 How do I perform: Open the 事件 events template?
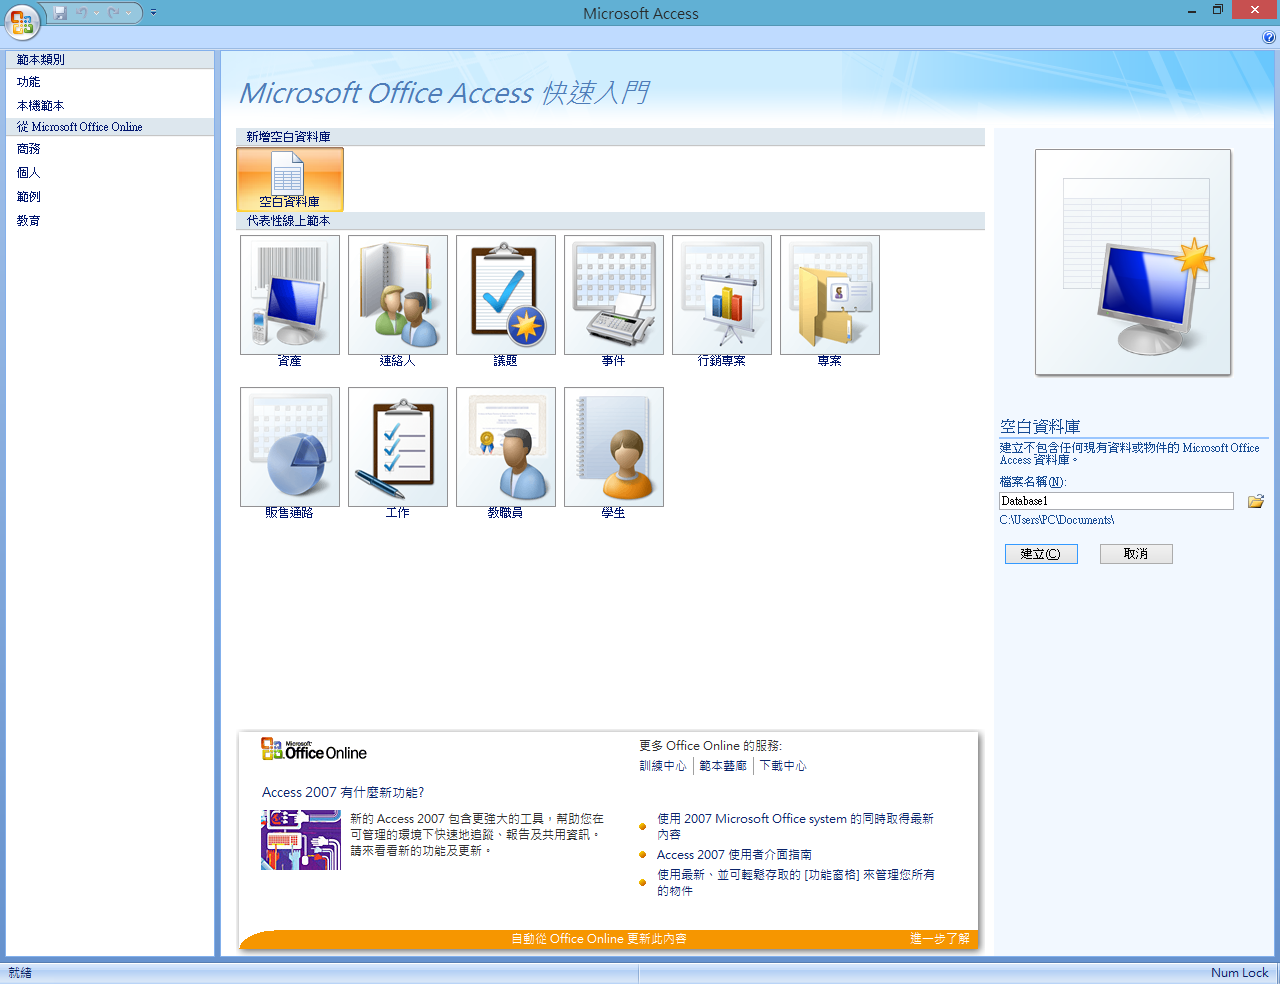[614, 295]
